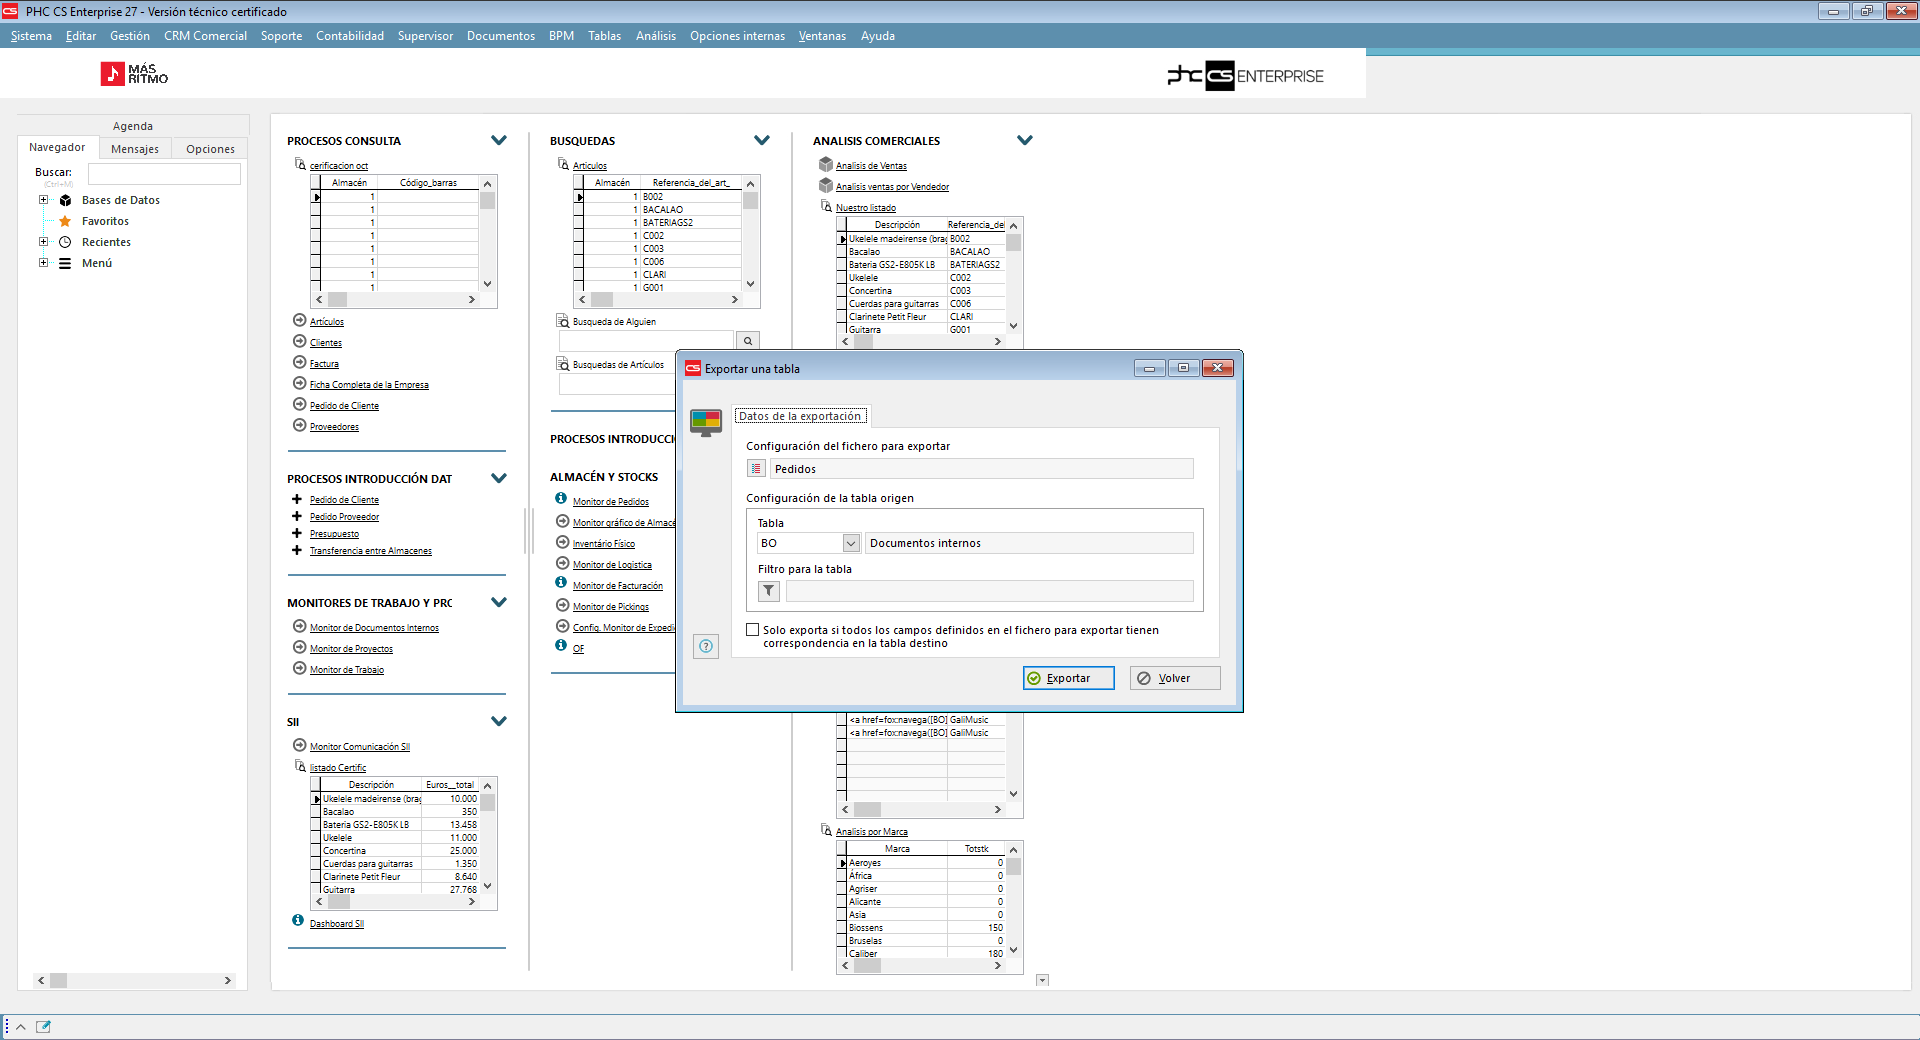Click the info icon beside Monitor de Pedidos
The image size is (1920, 1040).
(x=561, y=498)
